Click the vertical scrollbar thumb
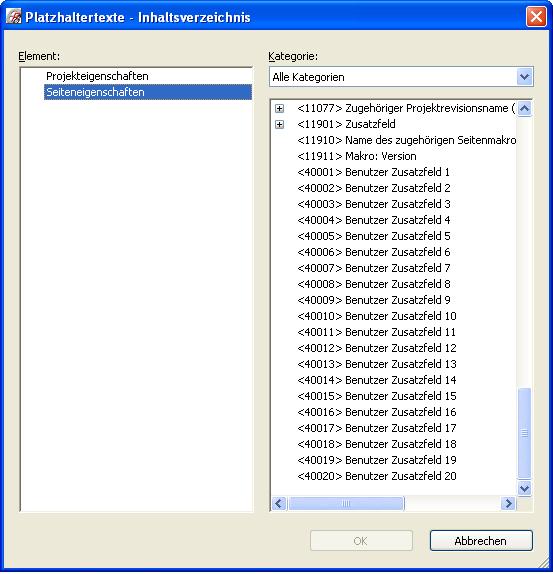Viewport: 553px width, 574px height. pyautogui.click(x=524, y=433)
